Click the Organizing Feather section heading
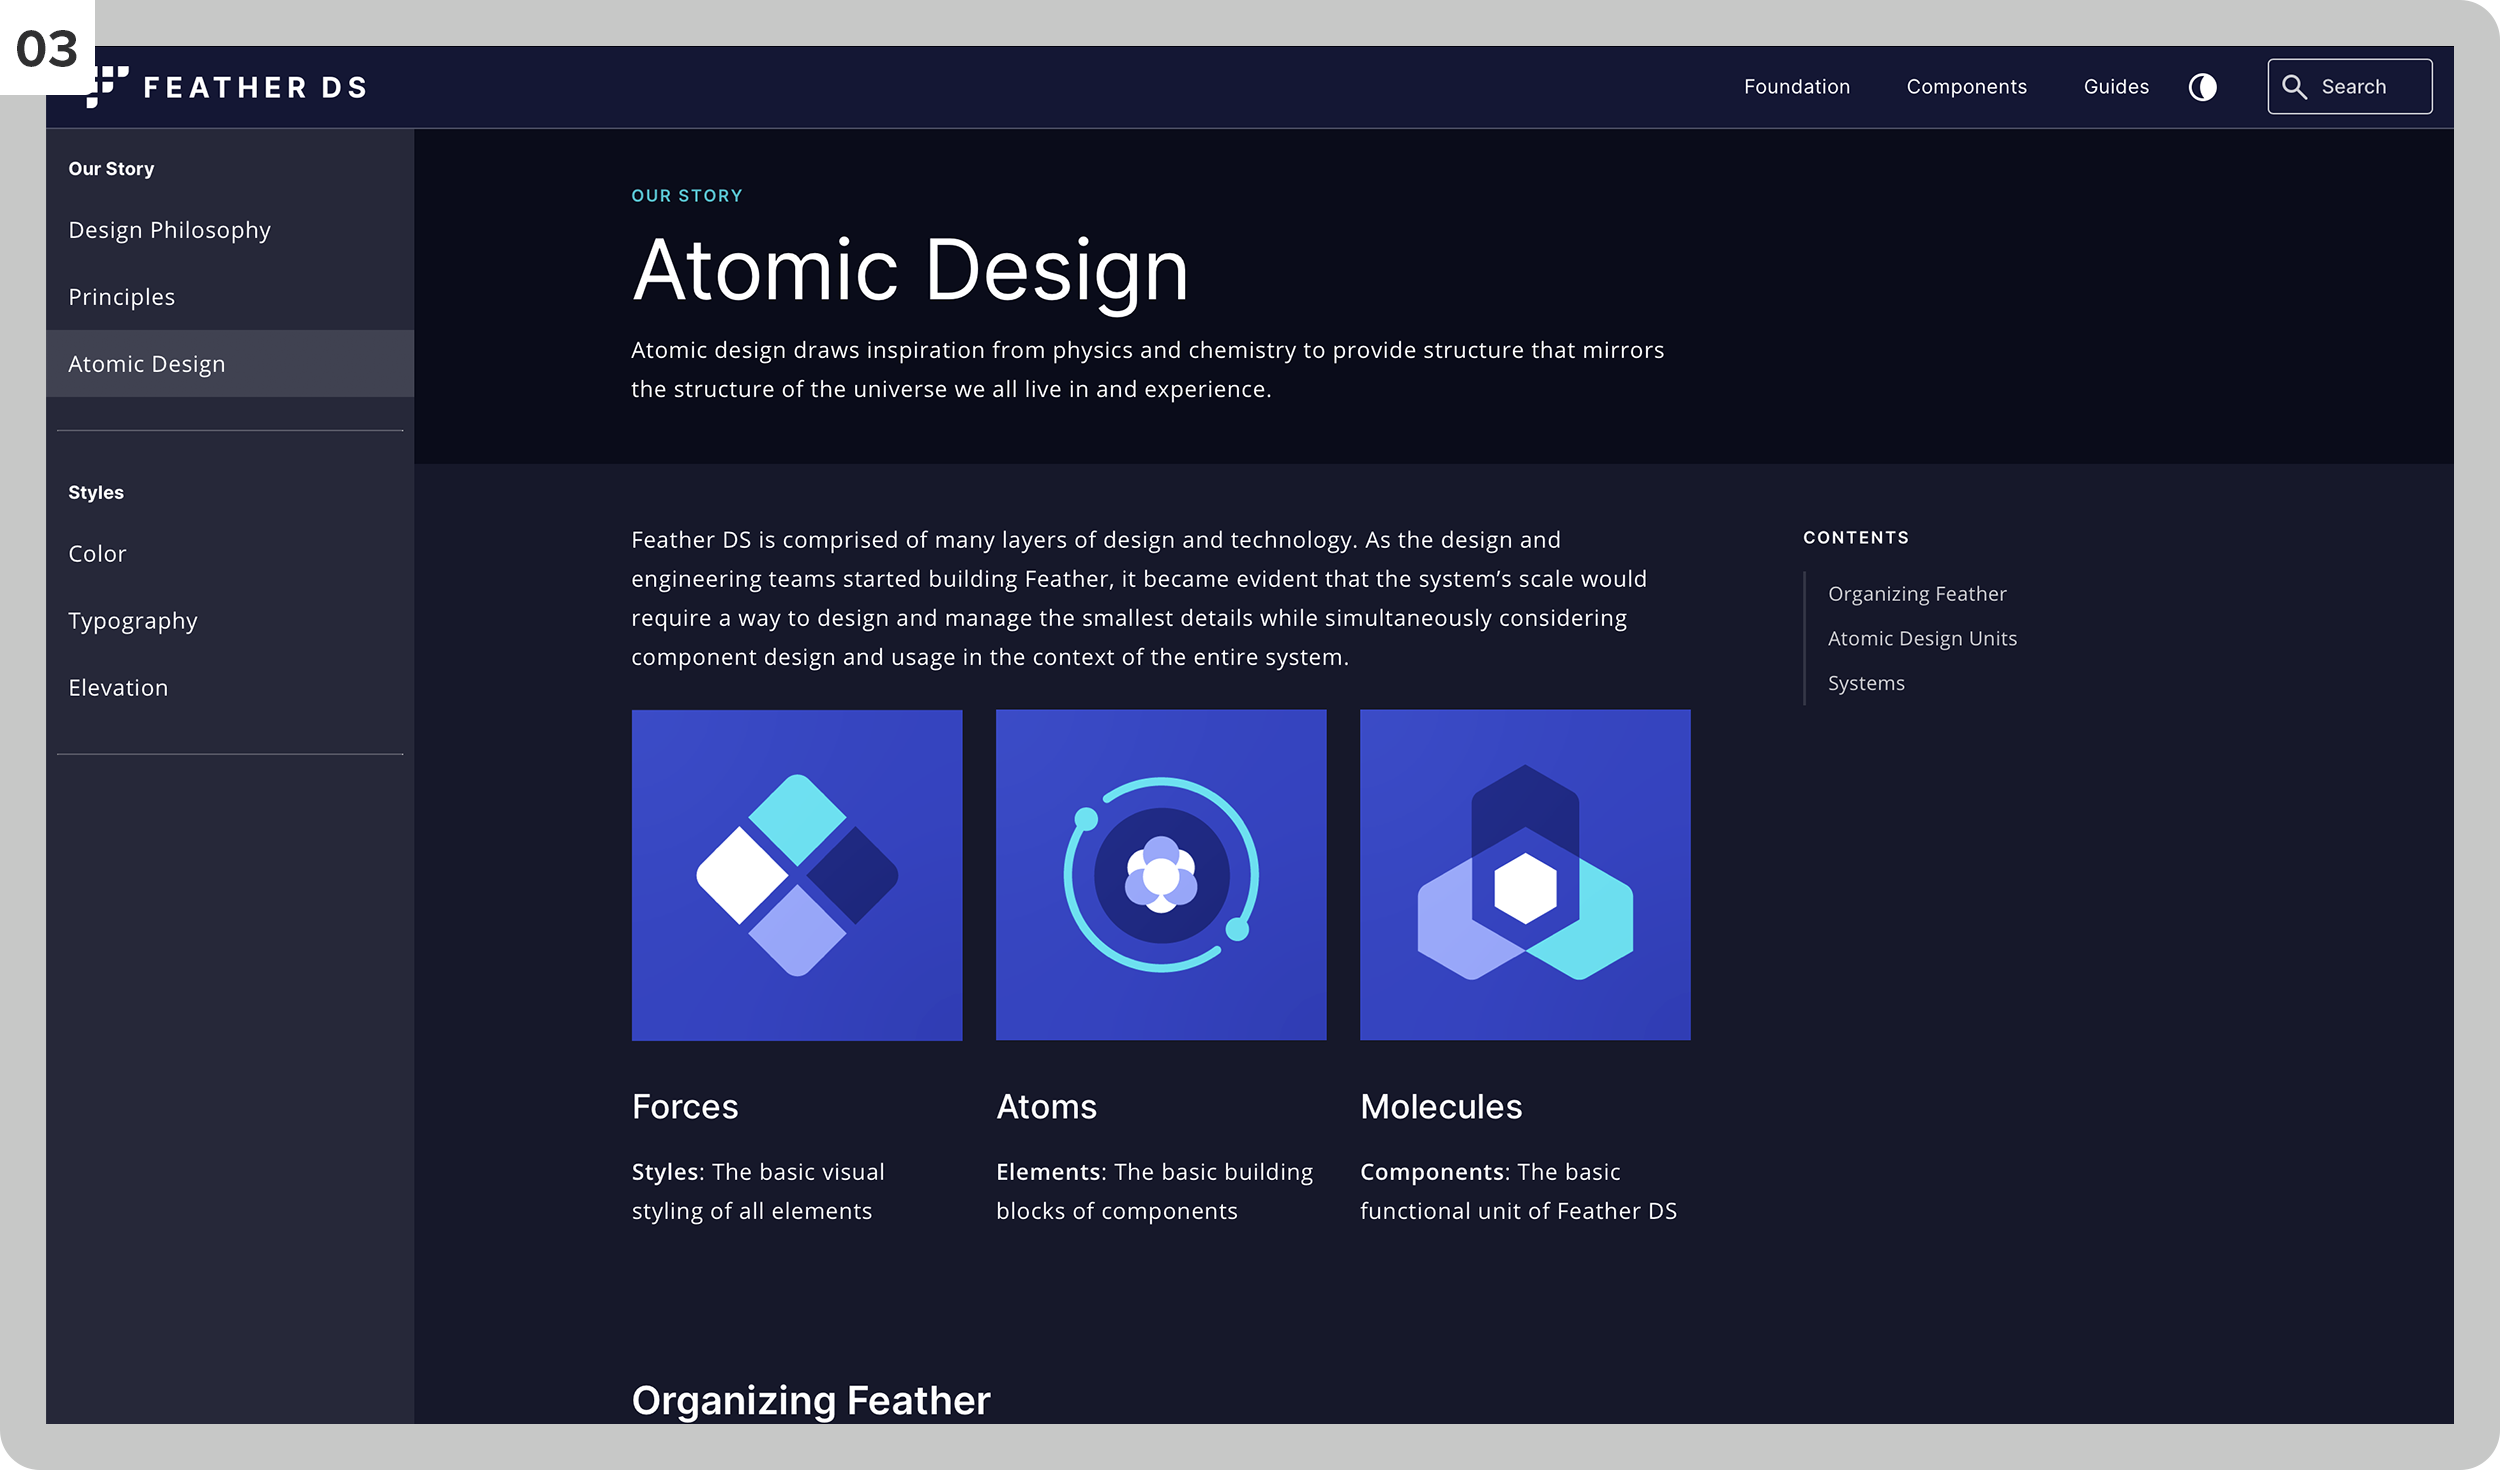2500x1470 pixels. [811, 1400]
